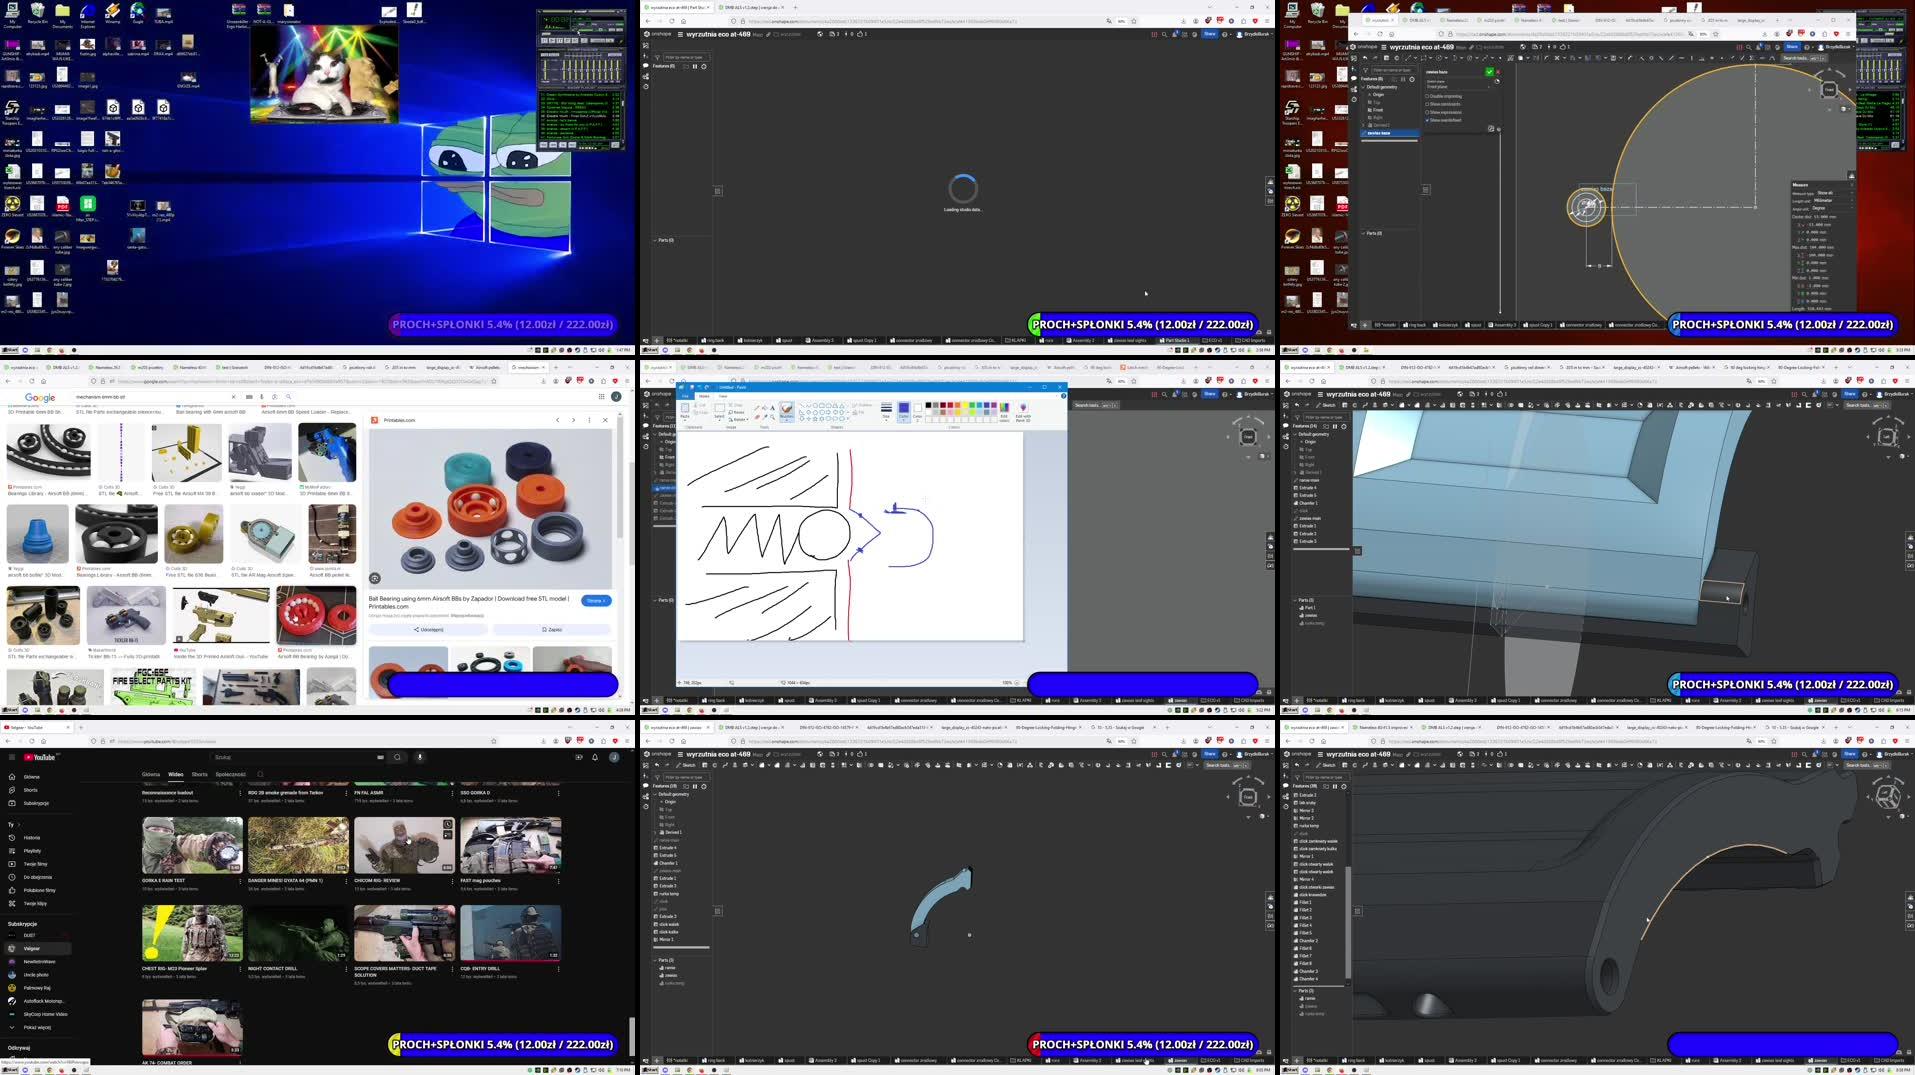Open the Paint help icon
The width and height of the screenshot is (1915, 1075).
coord(1063,396)
